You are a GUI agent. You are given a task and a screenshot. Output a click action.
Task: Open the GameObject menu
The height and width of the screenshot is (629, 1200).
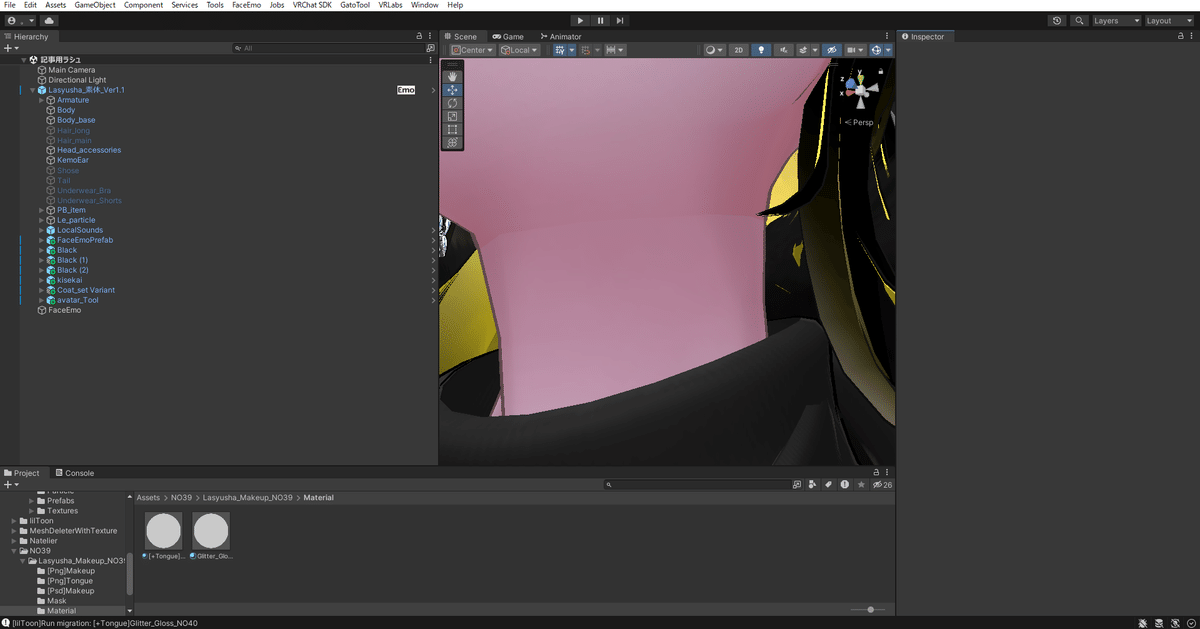[95, 5]
